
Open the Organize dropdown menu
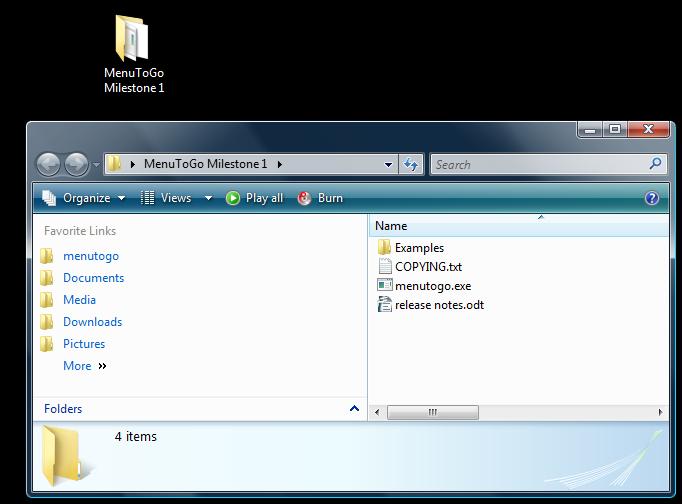[84, 198]
